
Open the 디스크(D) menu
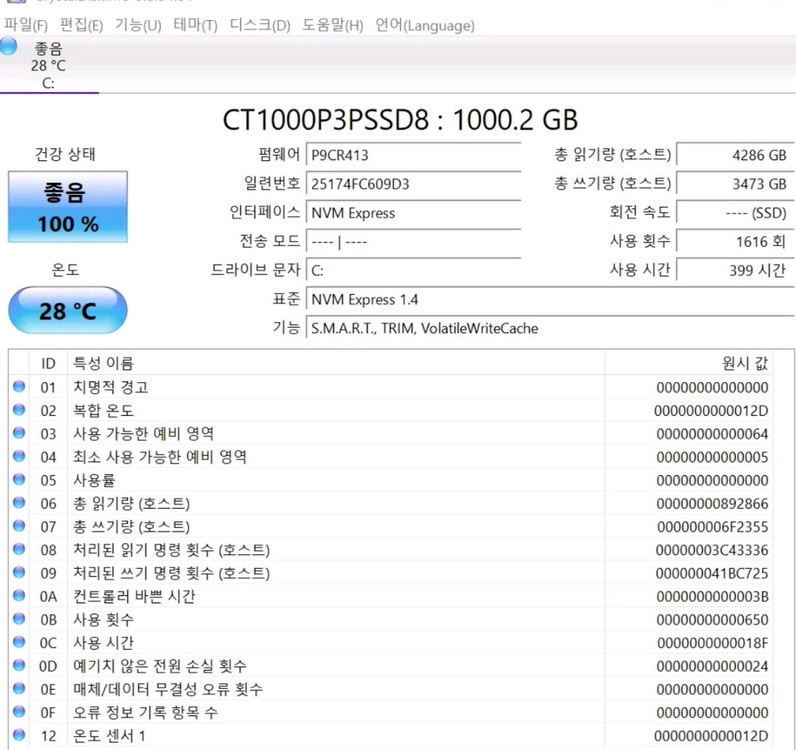tap(259, 25)
